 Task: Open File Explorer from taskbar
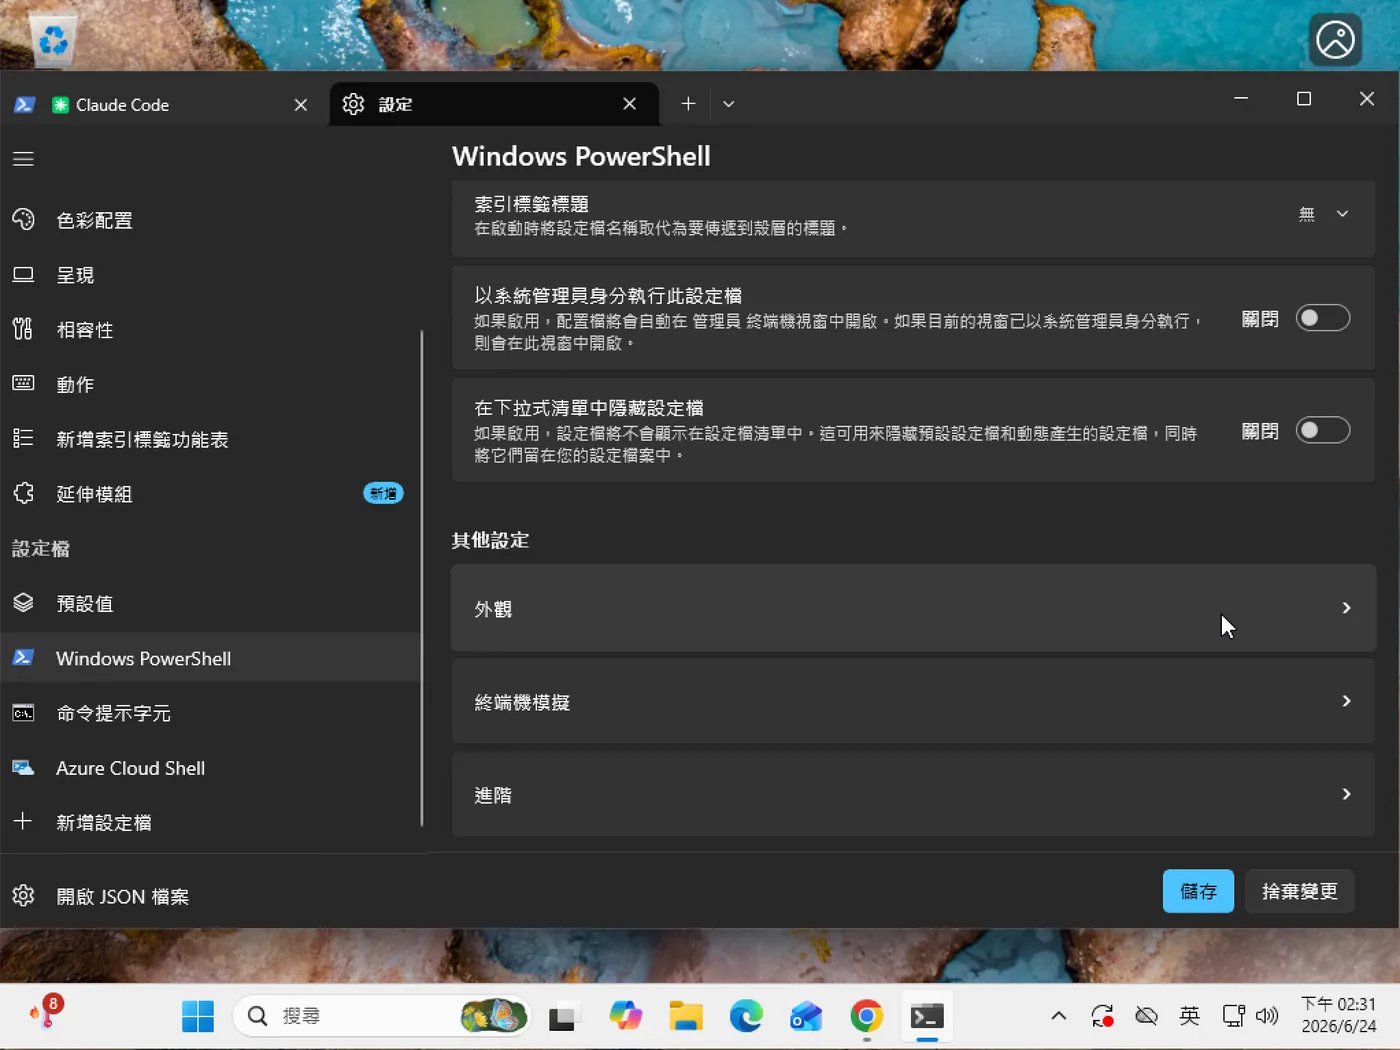click(686, 1016)
